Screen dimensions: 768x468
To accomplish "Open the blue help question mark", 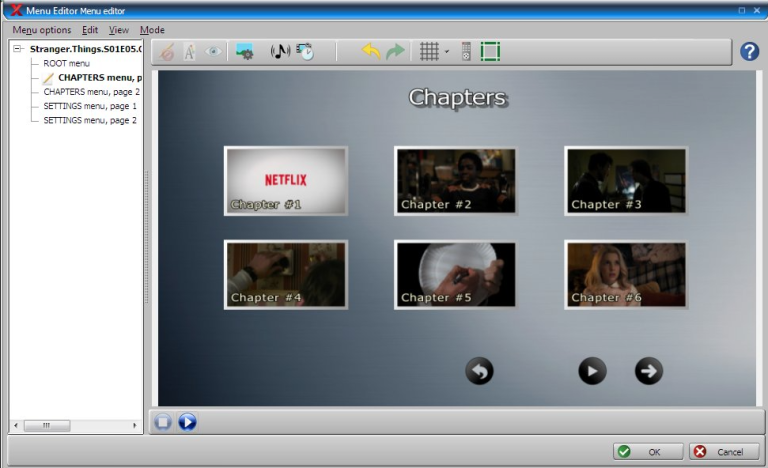I will 749,51.
